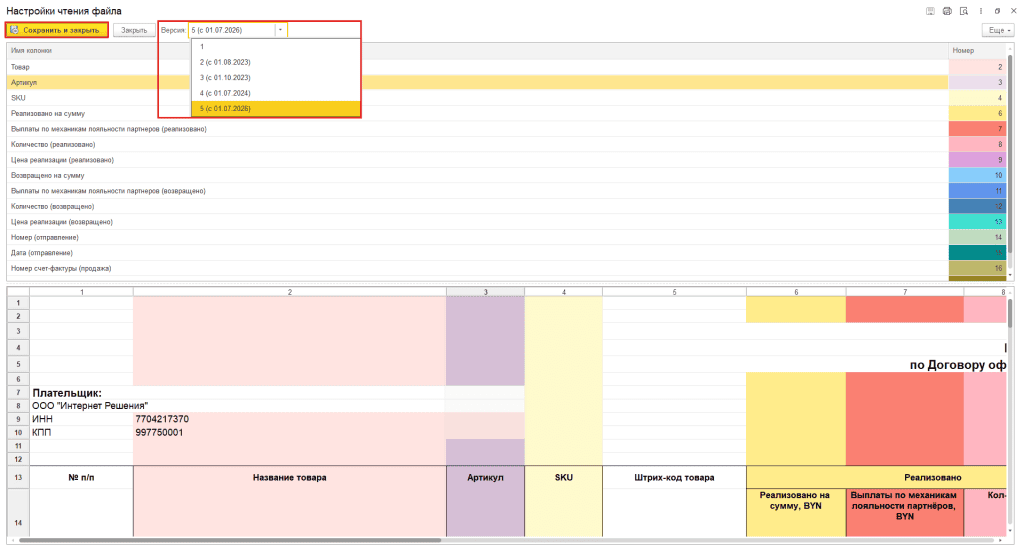This screenshot has width=1024, height=551.
Task: Click the 997750001 value cell
Action: pyautogui.click(x=290, y=432)
